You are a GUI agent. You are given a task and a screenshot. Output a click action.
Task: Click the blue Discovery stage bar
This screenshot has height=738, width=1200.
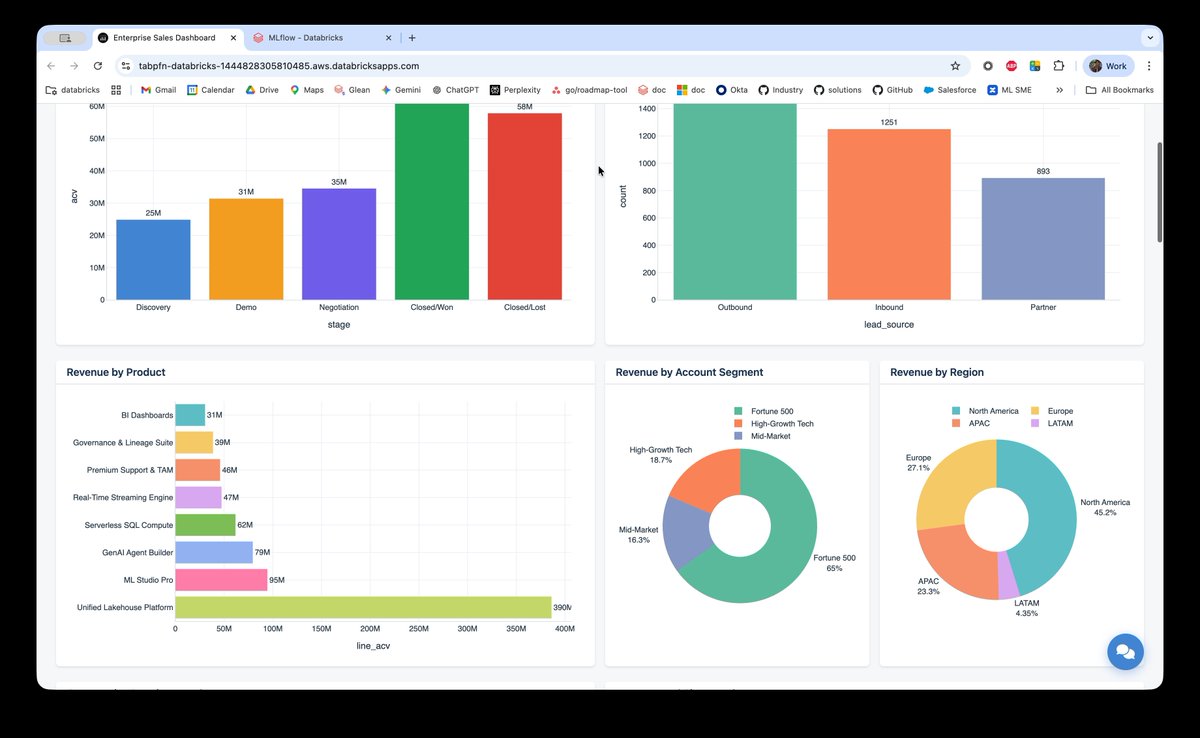pyautogui.click(x=153, y=259)
